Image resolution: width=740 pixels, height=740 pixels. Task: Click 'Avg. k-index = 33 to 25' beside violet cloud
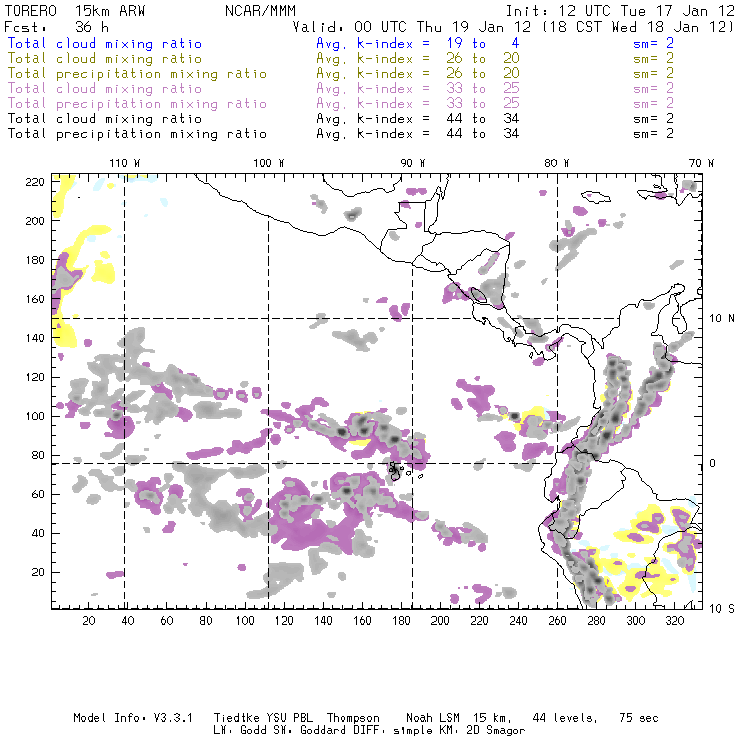[x=418, y=89]
